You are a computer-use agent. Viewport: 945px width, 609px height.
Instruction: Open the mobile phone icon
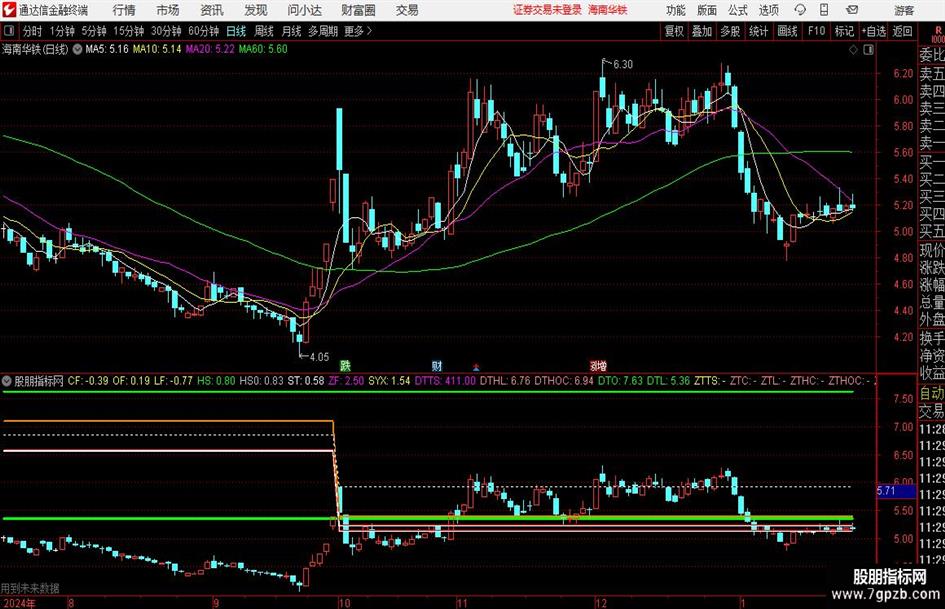(x=824, y=10)
